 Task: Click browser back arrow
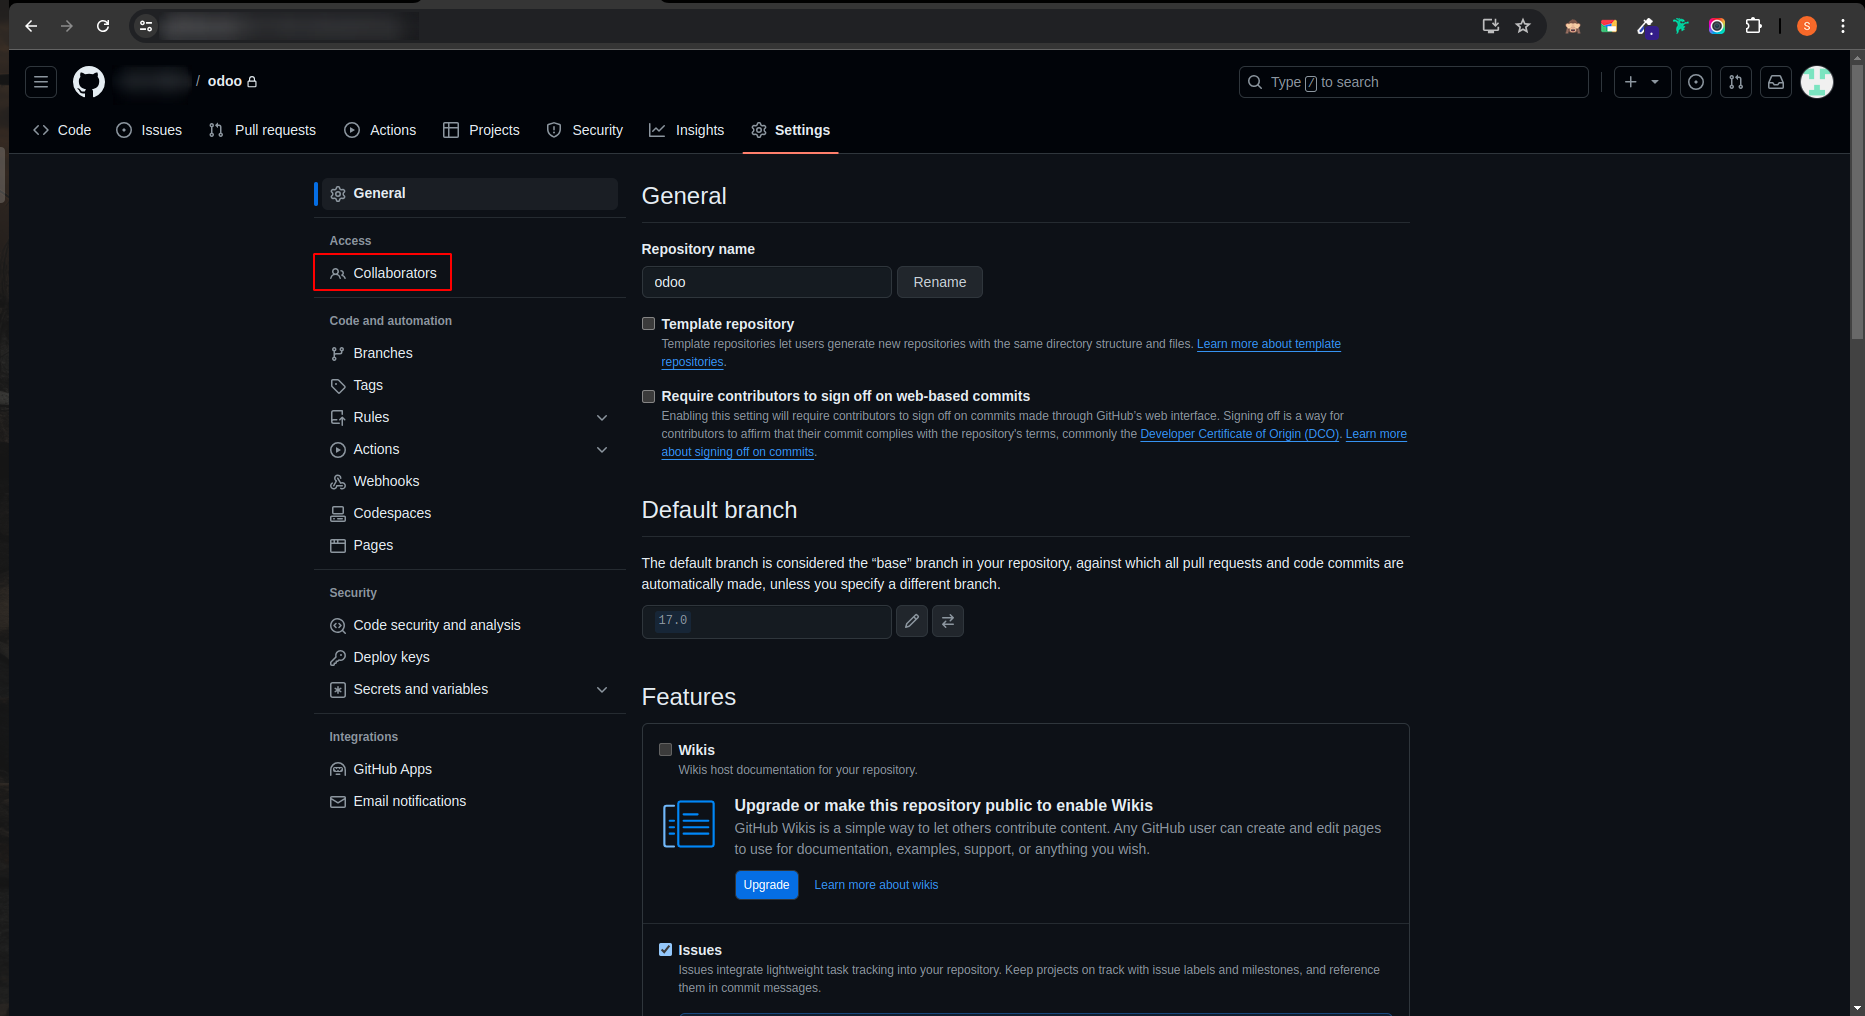click(x=31, y=26)
